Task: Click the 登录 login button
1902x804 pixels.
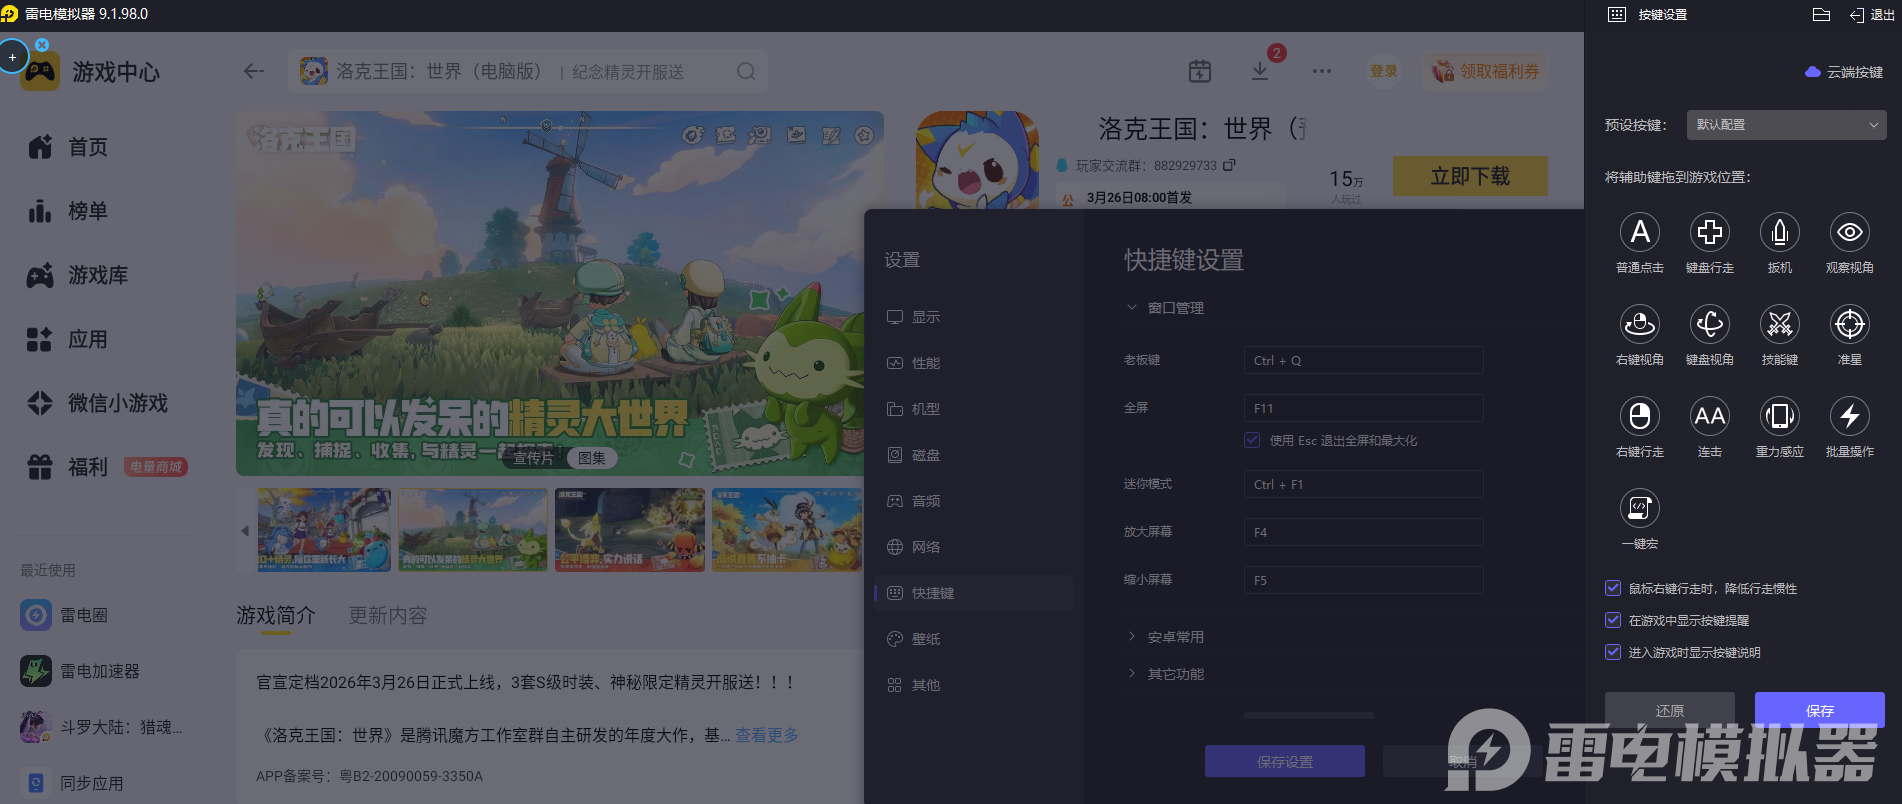Action: [x=1384, y=71]
